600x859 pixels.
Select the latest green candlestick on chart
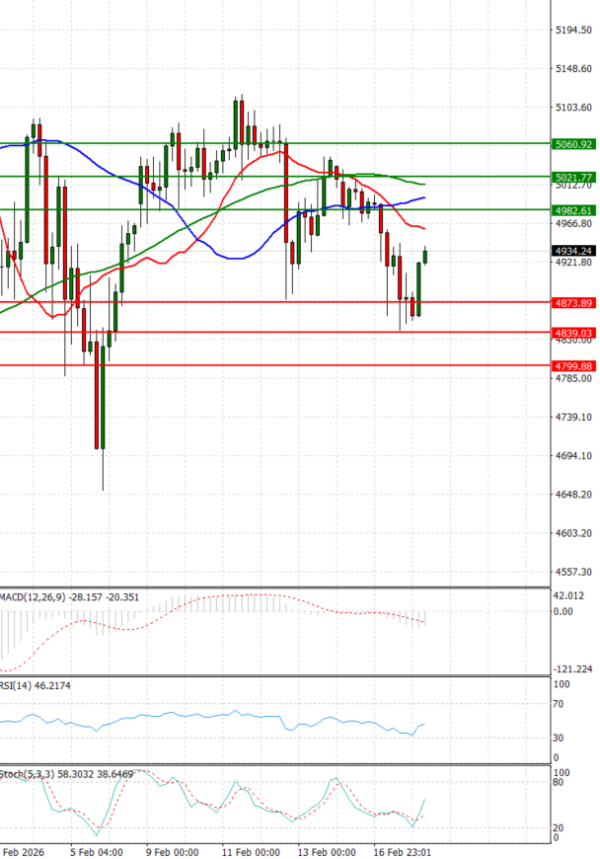426,256
